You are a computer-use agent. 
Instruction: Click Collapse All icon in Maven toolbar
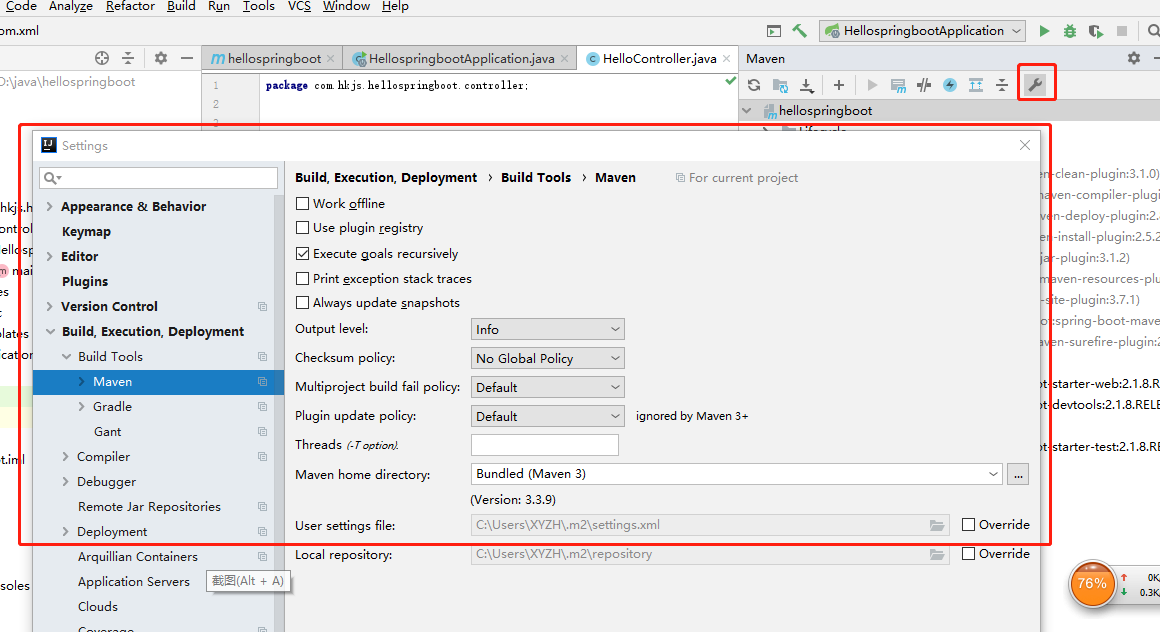[x=1002, y=85]
